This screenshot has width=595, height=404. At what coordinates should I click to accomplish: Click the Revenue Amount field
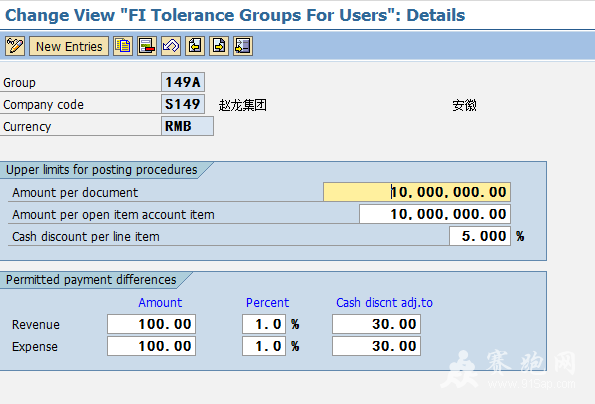[151, 324]
